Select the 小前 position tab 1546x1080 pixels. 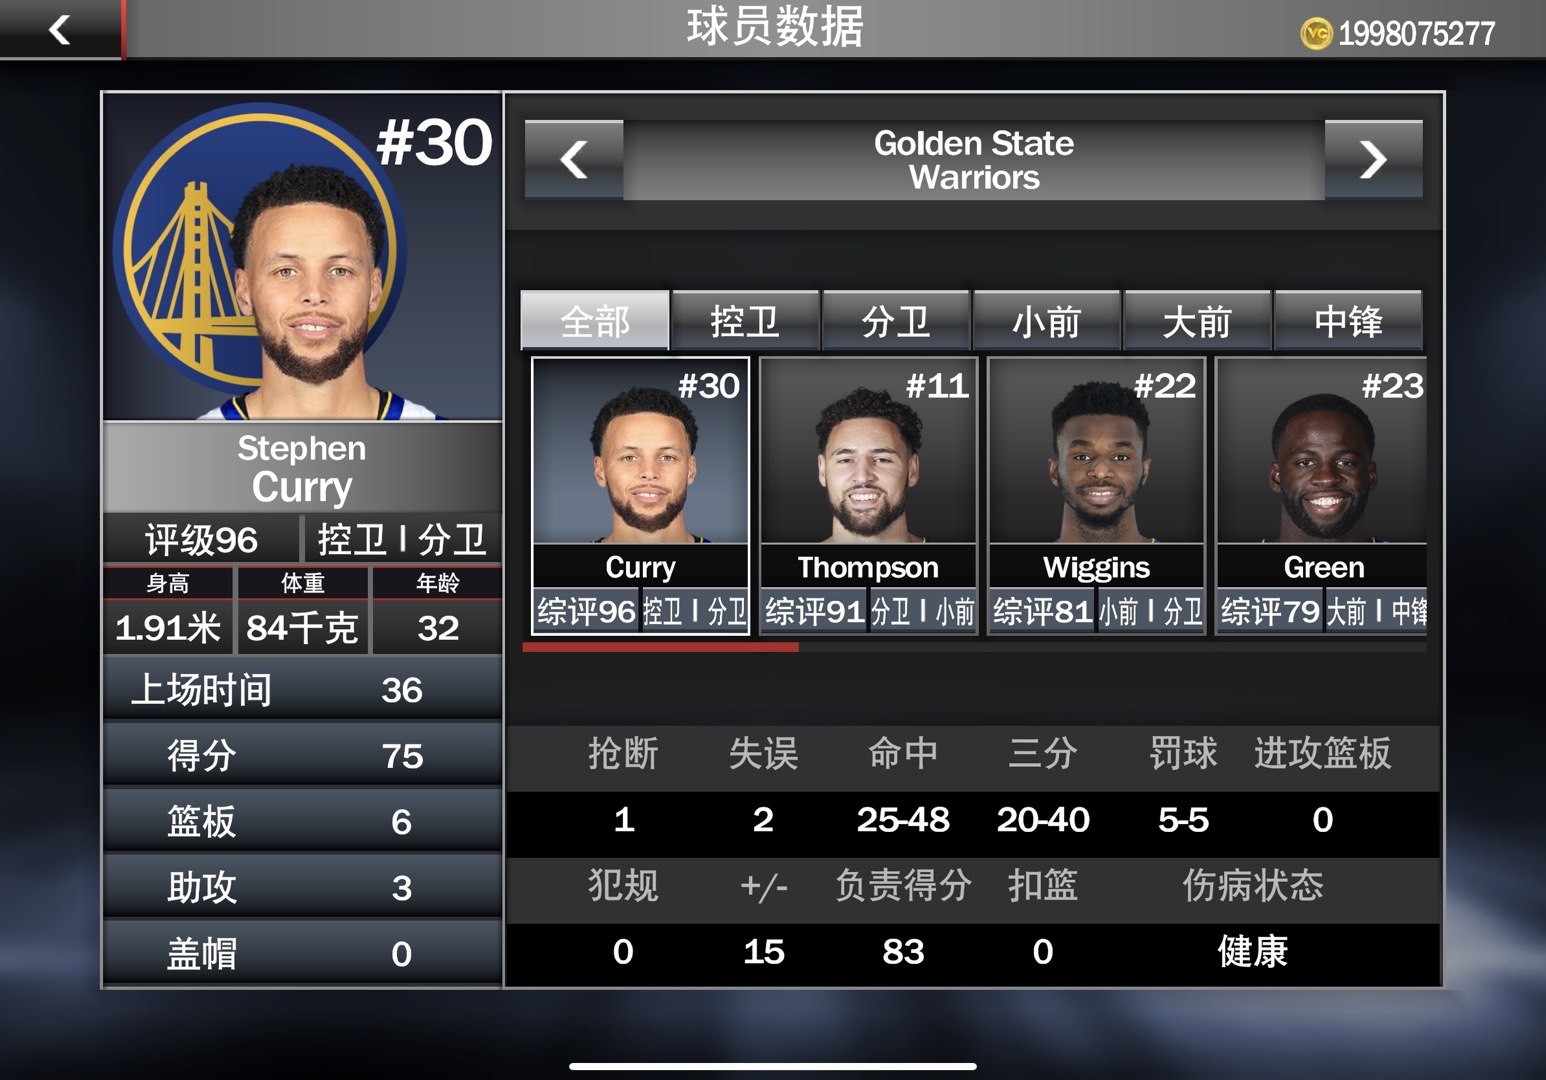[x=1047, y=321]
